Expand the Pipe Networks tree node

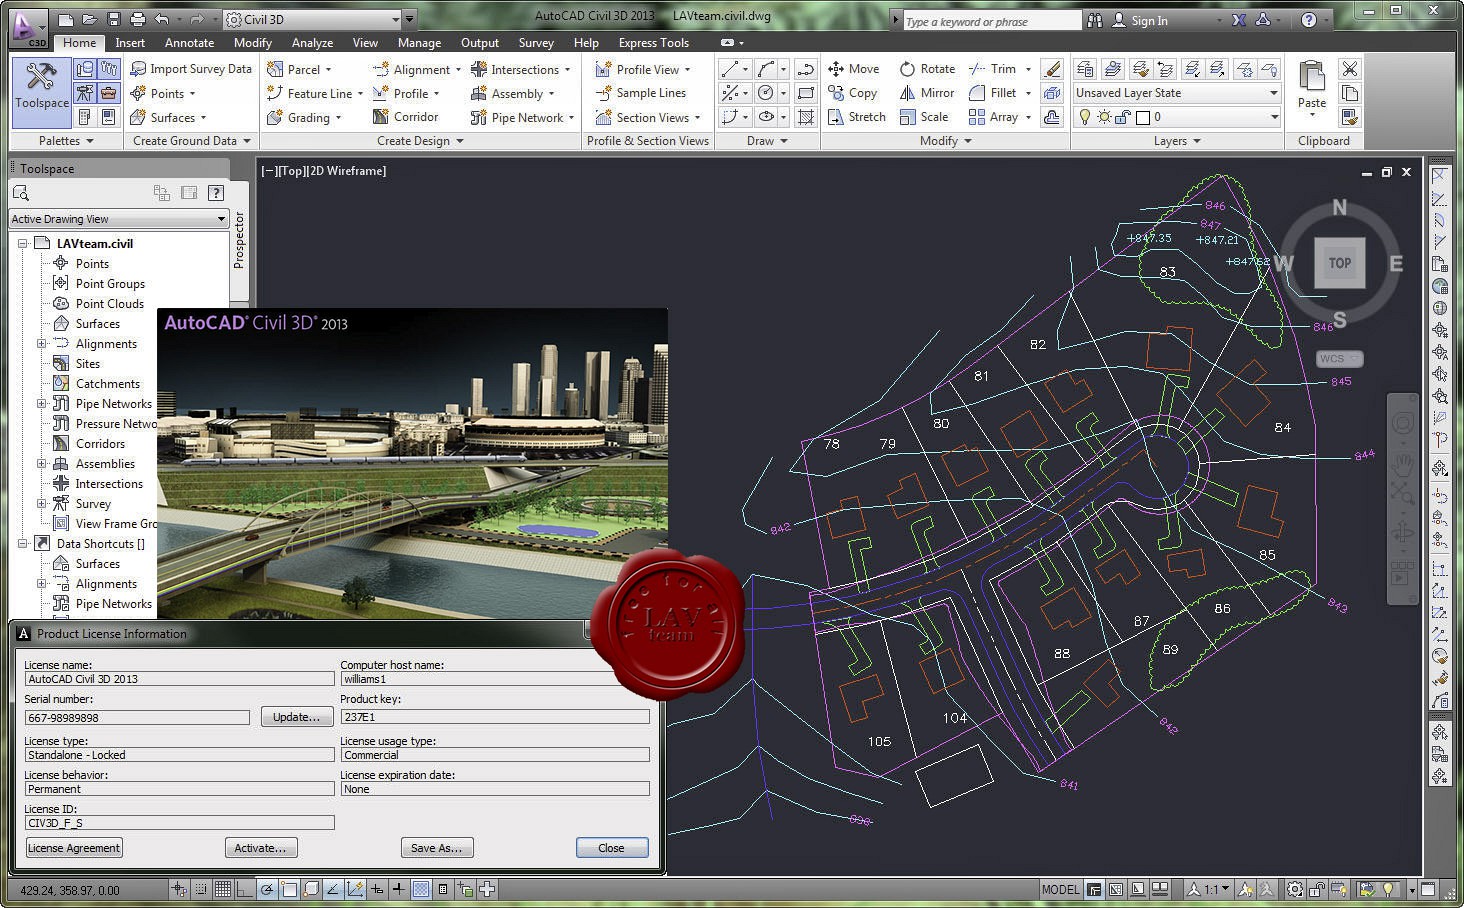click(x=42, y=404)
